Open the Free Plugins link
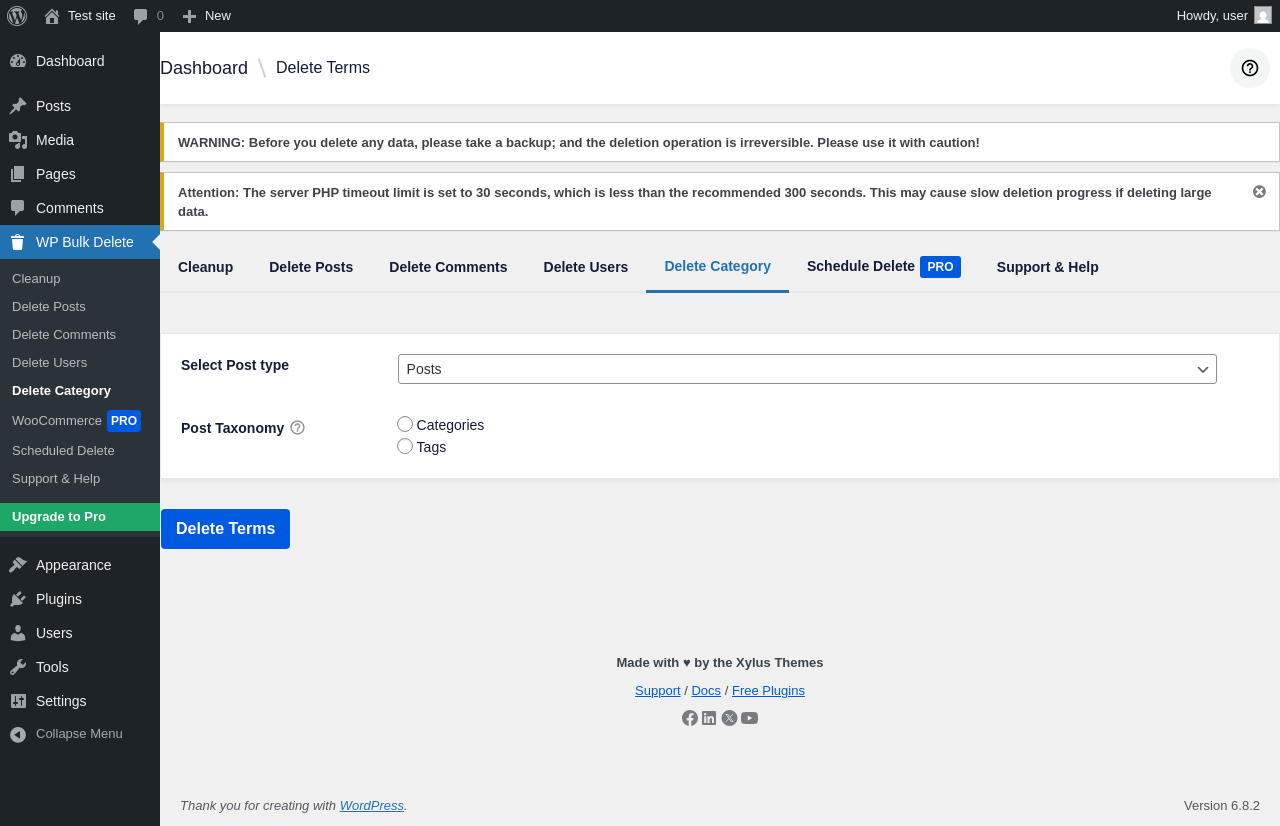 click(x=768, y=691)
